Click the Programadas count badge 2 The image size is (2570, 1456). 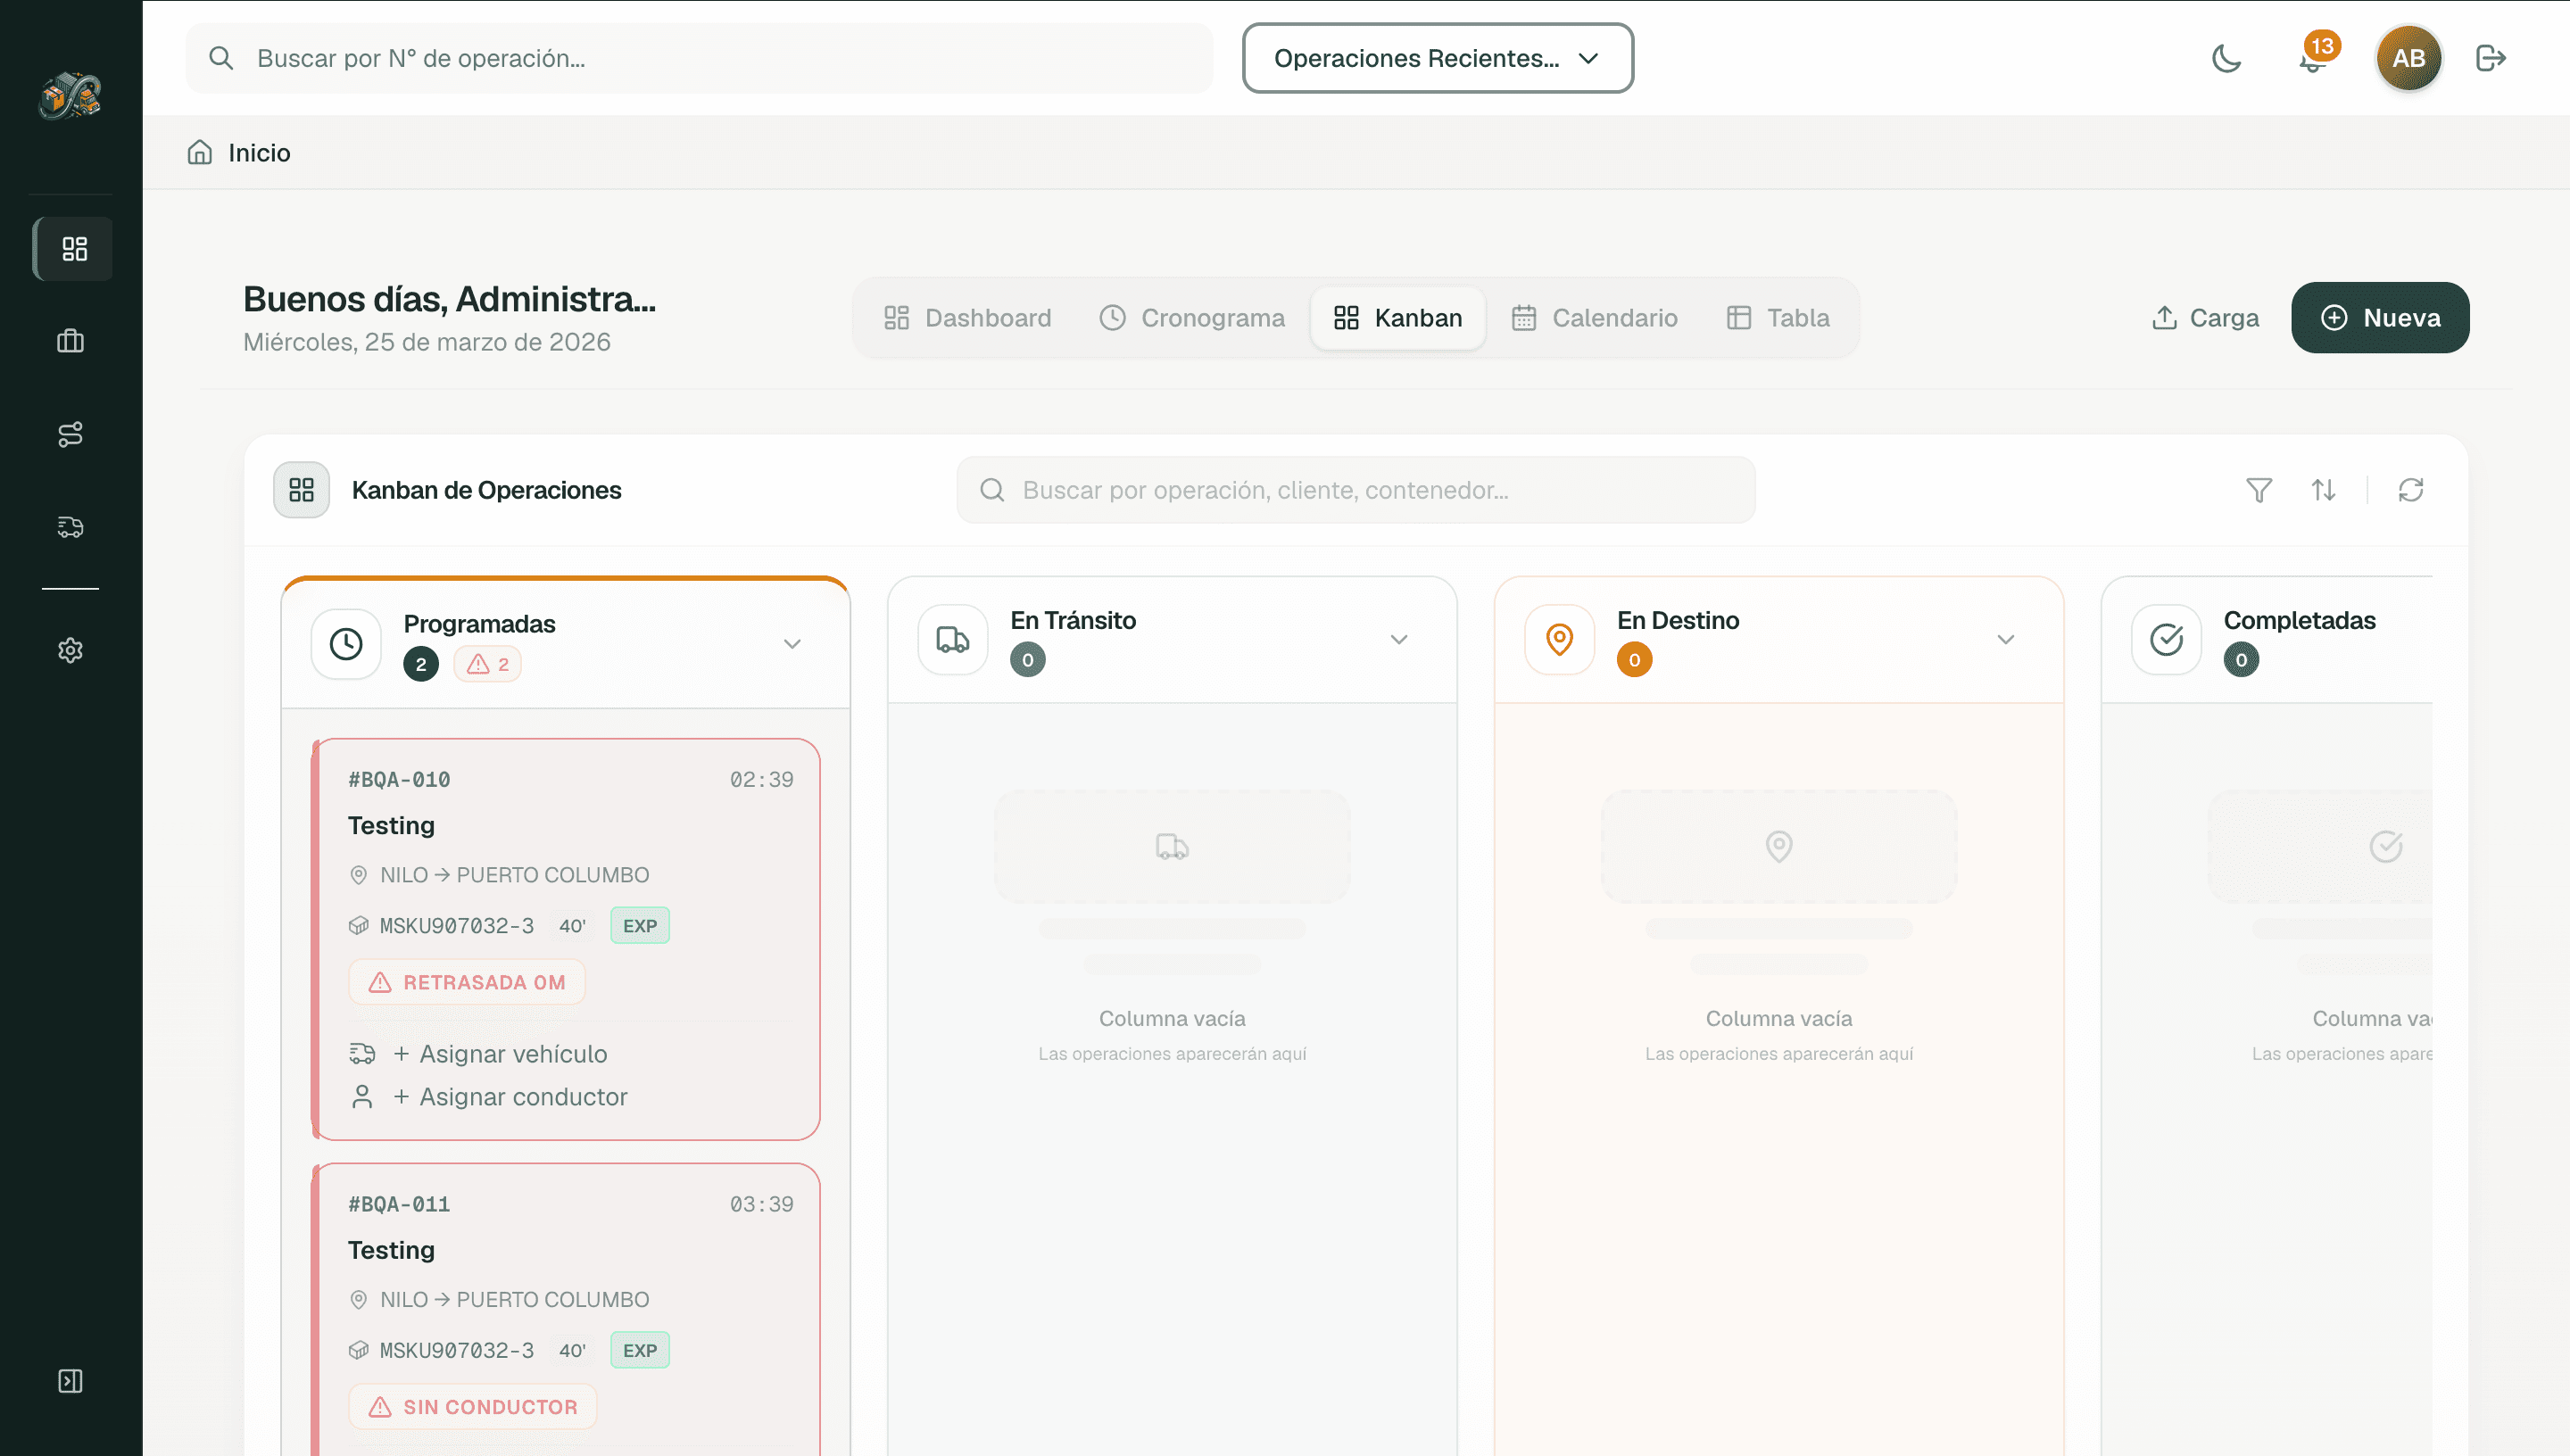click(421, 664)
